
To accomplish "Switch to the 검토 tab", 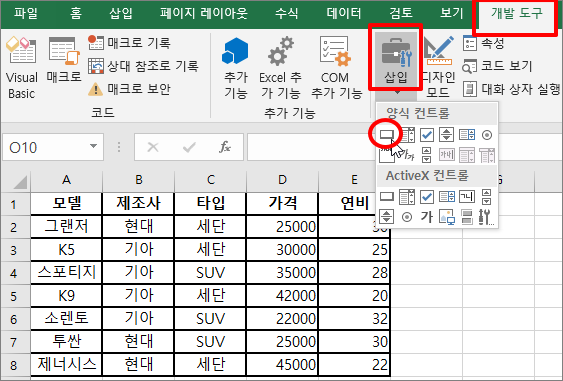I will tap(401, 14).
